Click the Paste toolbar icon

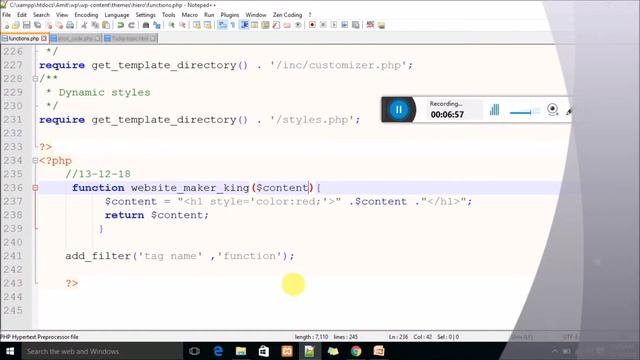[106, 25]
